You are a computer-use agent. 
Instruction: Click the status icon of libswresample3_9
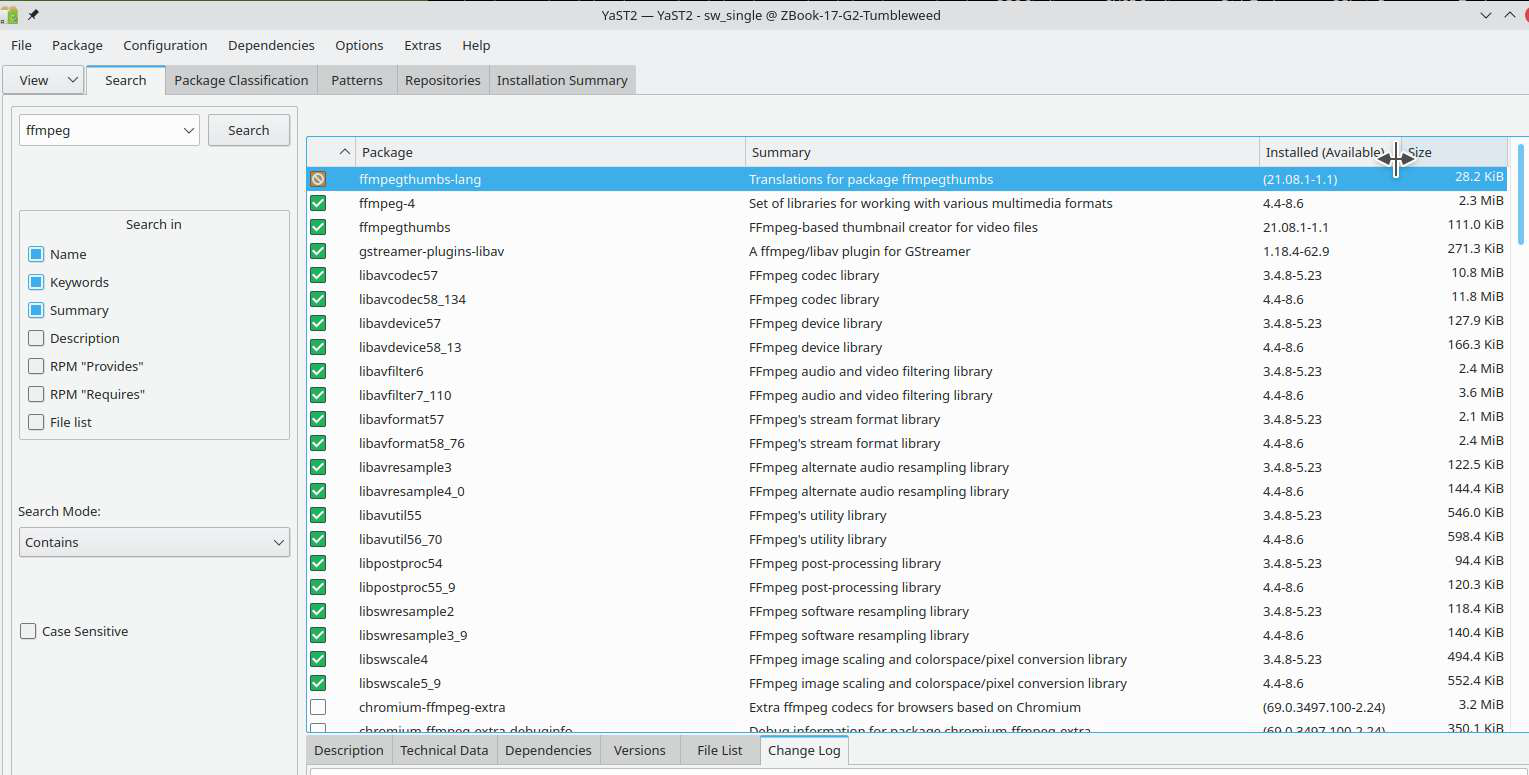(318, 635)
